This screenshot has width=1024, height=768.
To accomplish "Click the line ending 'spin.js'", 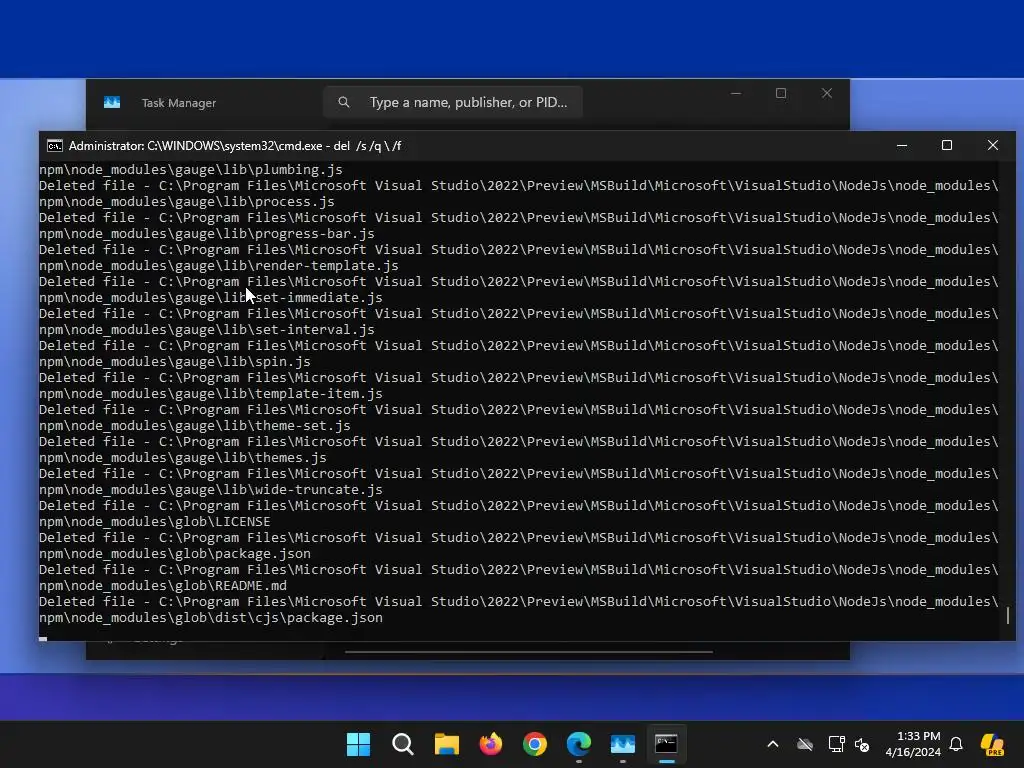I will click(175, 362).
